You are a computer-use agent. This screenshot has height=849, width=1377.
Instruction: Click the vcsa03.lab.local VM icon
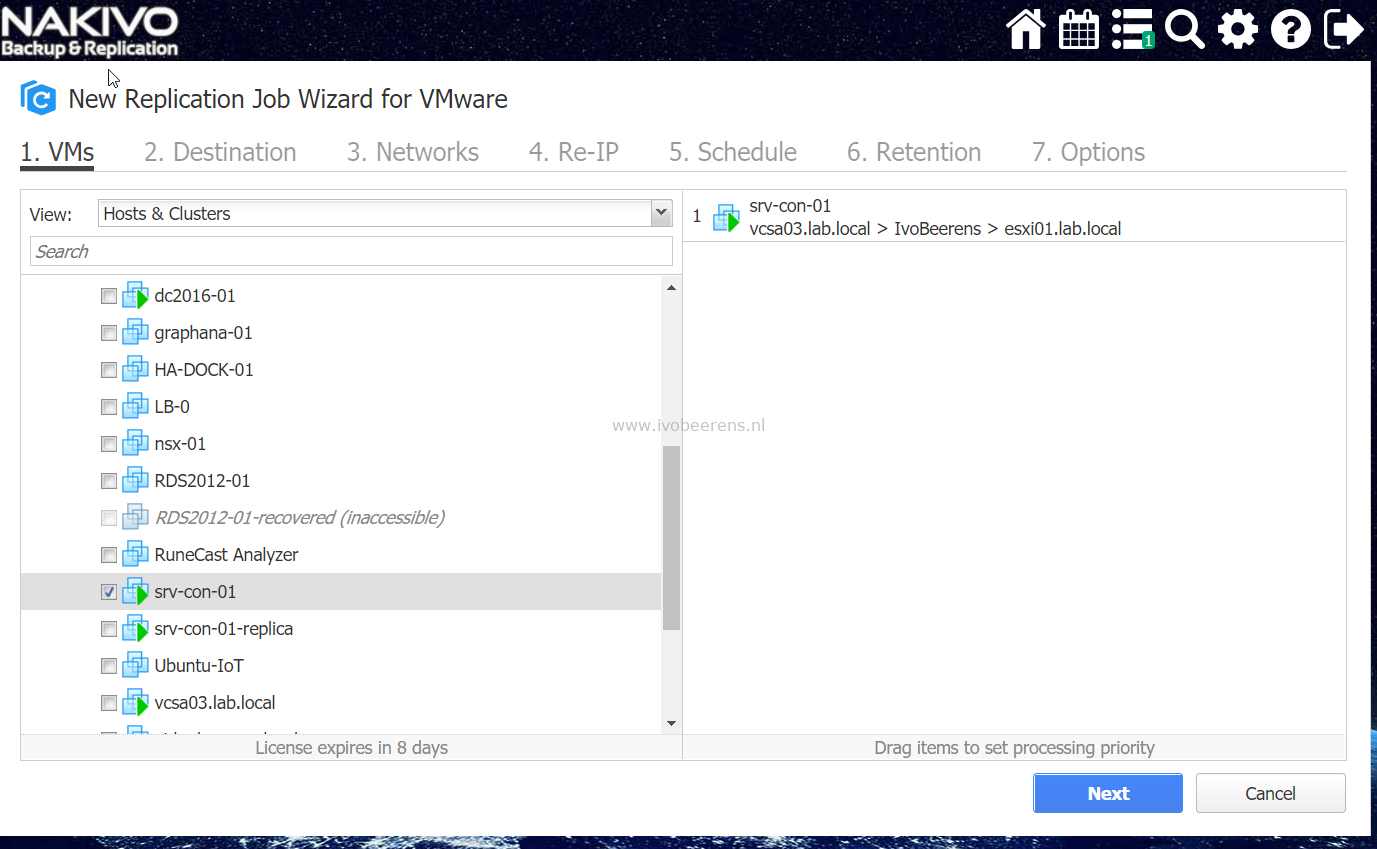(x=135, y=703)
